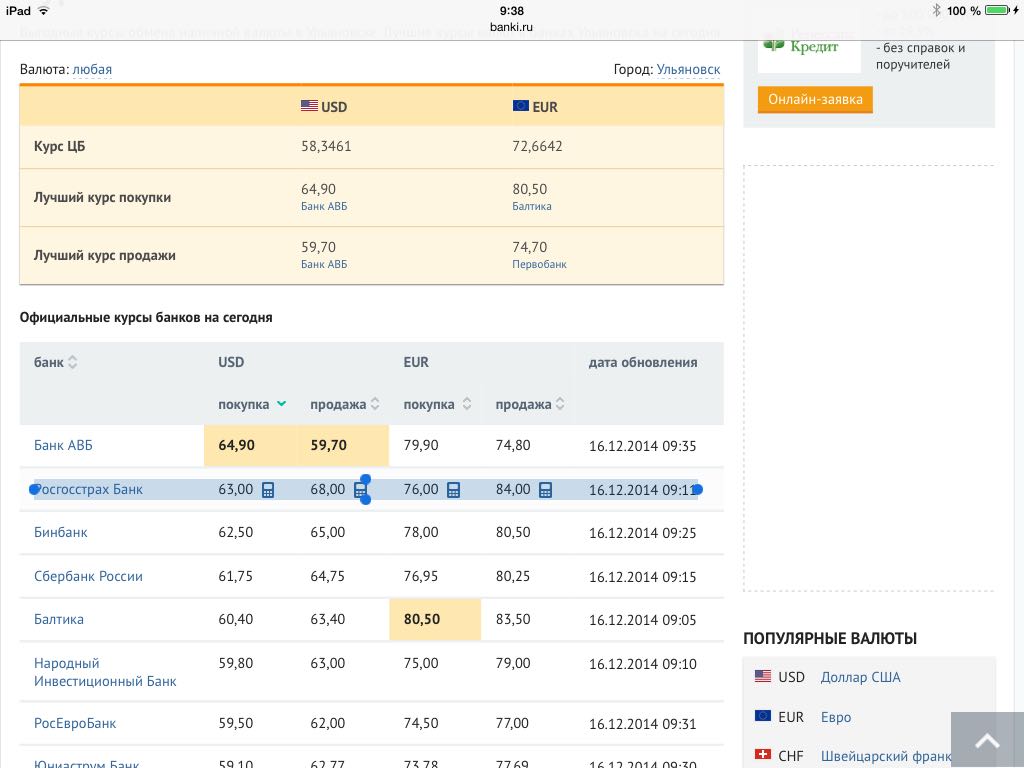Screen dimensions: 1024x768
Task: Tap the Swiss flag in popular currencies
Action: (763, 755)
